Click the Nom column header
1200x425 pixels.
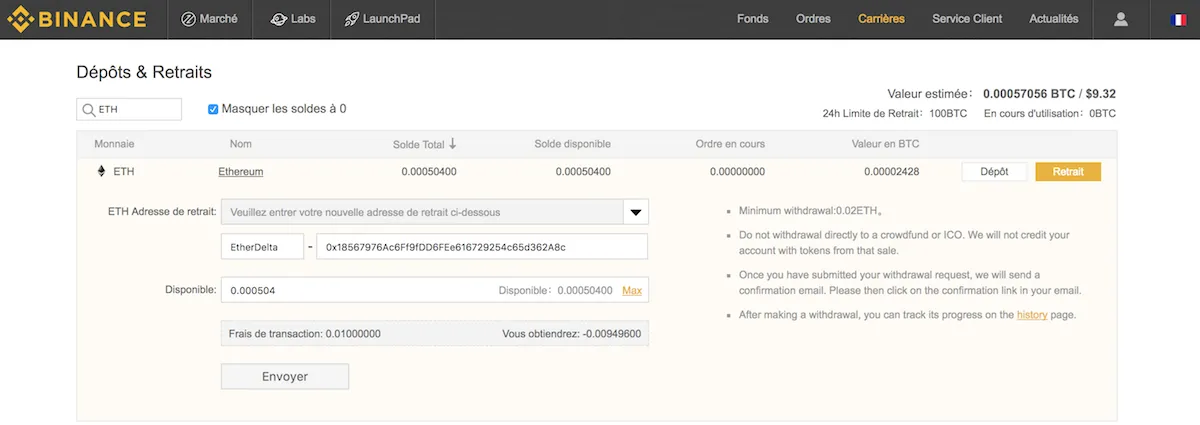click(x=240, y=143)
